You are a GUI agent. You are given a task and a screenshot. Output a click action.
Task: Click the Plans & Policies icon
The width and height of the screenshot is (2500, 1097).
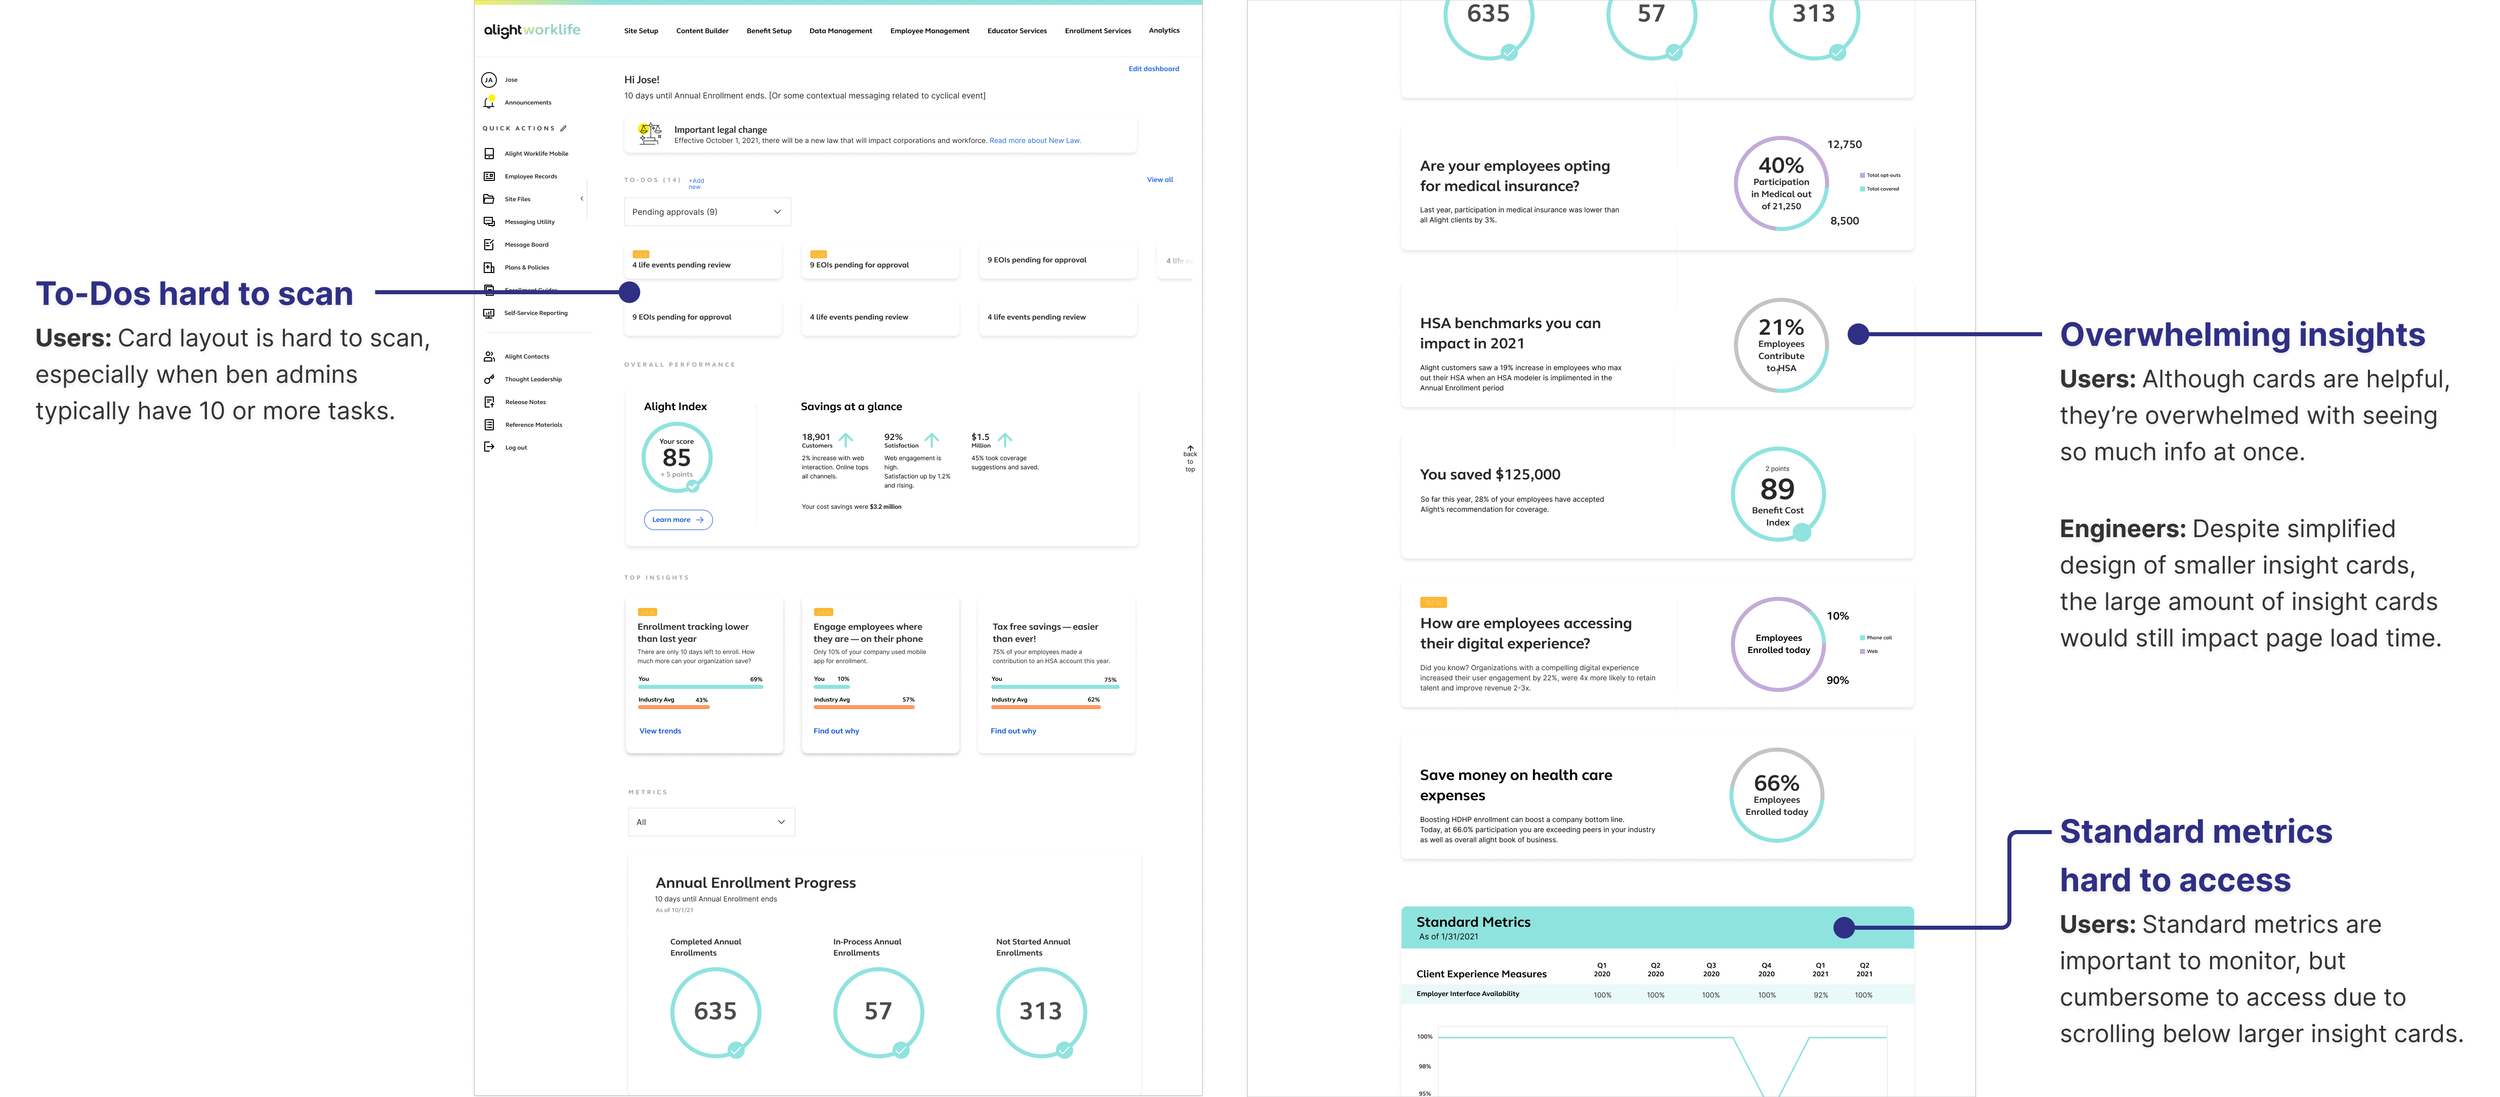pyautogui.click(x=489, y=267)
